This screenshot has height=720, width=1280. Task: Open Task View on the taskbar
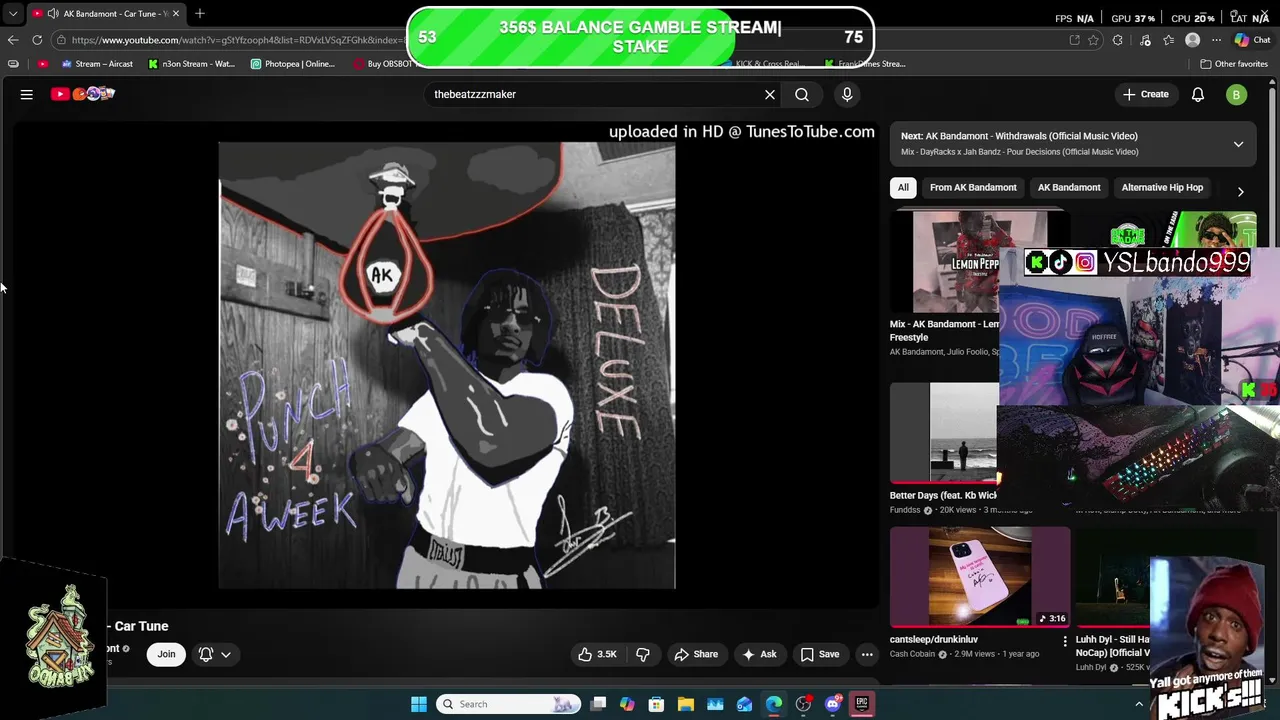point(598,704)
